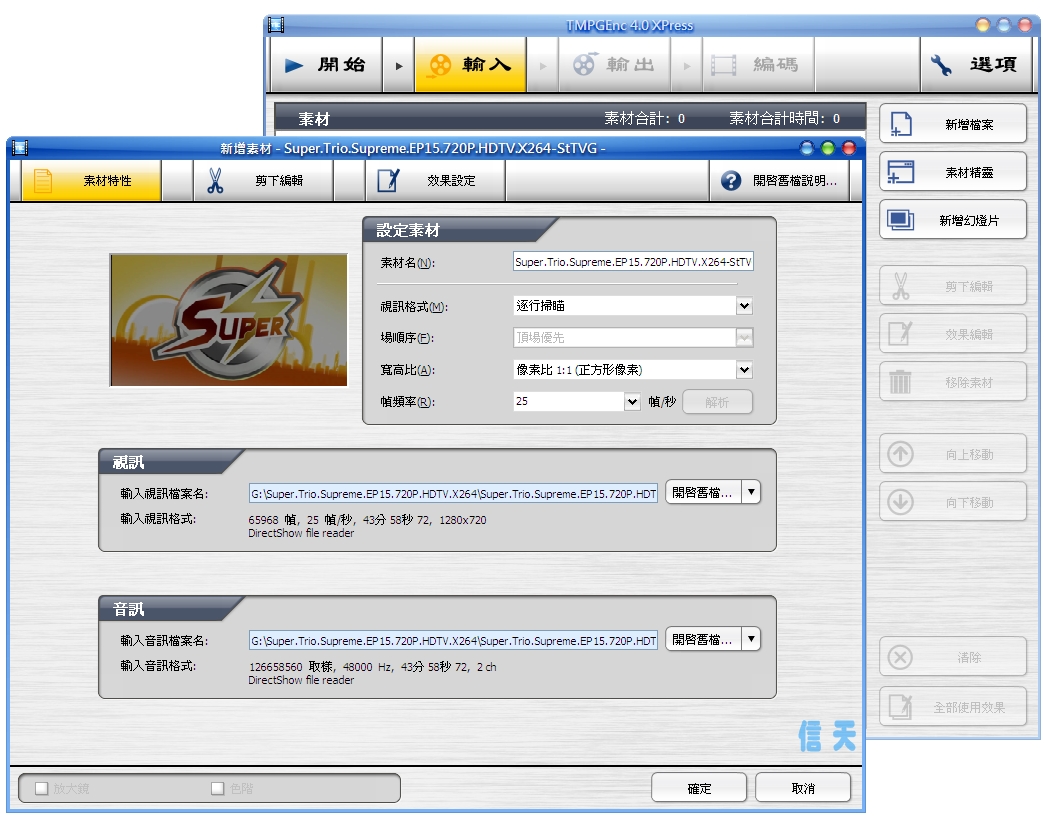Open the 幀頻率 frame rate dropdown

pos(632,402)
